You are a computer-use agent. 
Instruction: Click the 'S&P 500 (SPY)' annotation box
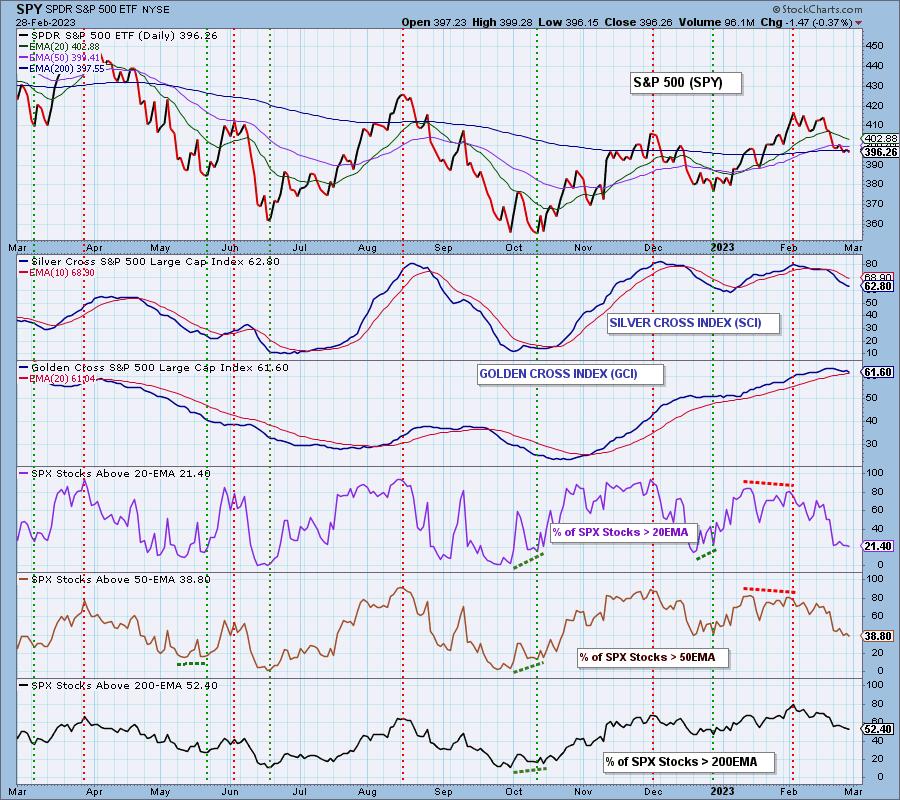686,83
